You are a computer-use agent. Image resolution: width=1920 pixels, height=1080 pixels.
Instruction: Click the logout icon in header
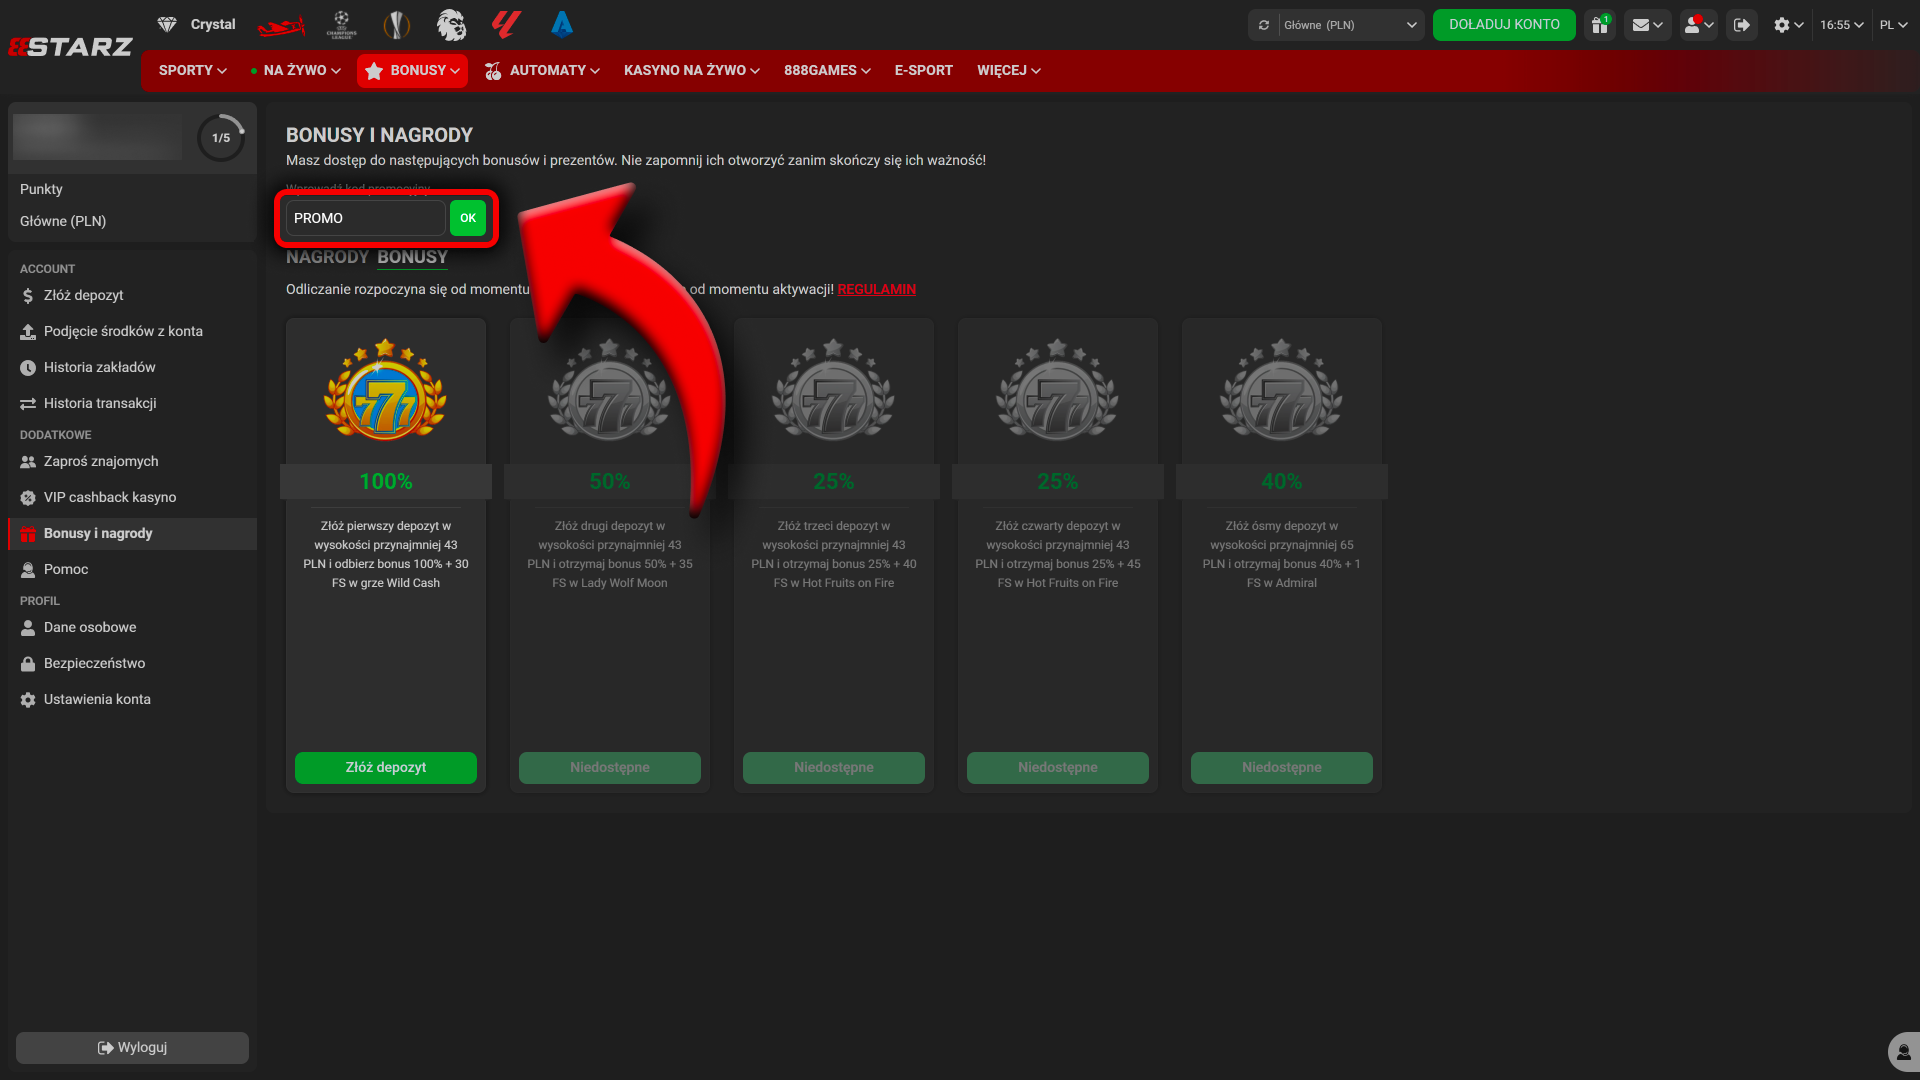(x=1742, y=25)
